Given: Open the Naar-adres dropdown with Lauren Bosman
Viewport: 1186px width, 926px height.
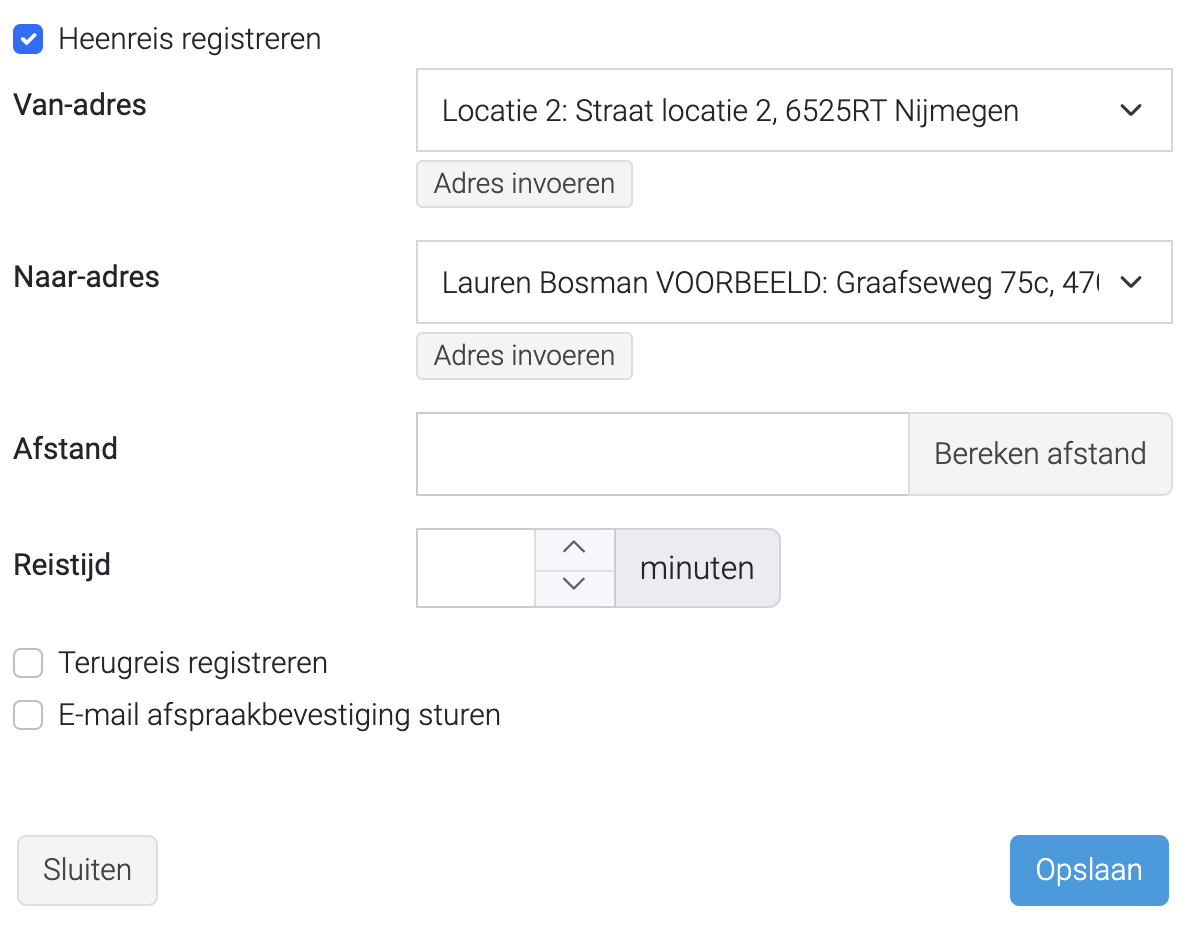Looking at the screenshot, I should (794, 282).
